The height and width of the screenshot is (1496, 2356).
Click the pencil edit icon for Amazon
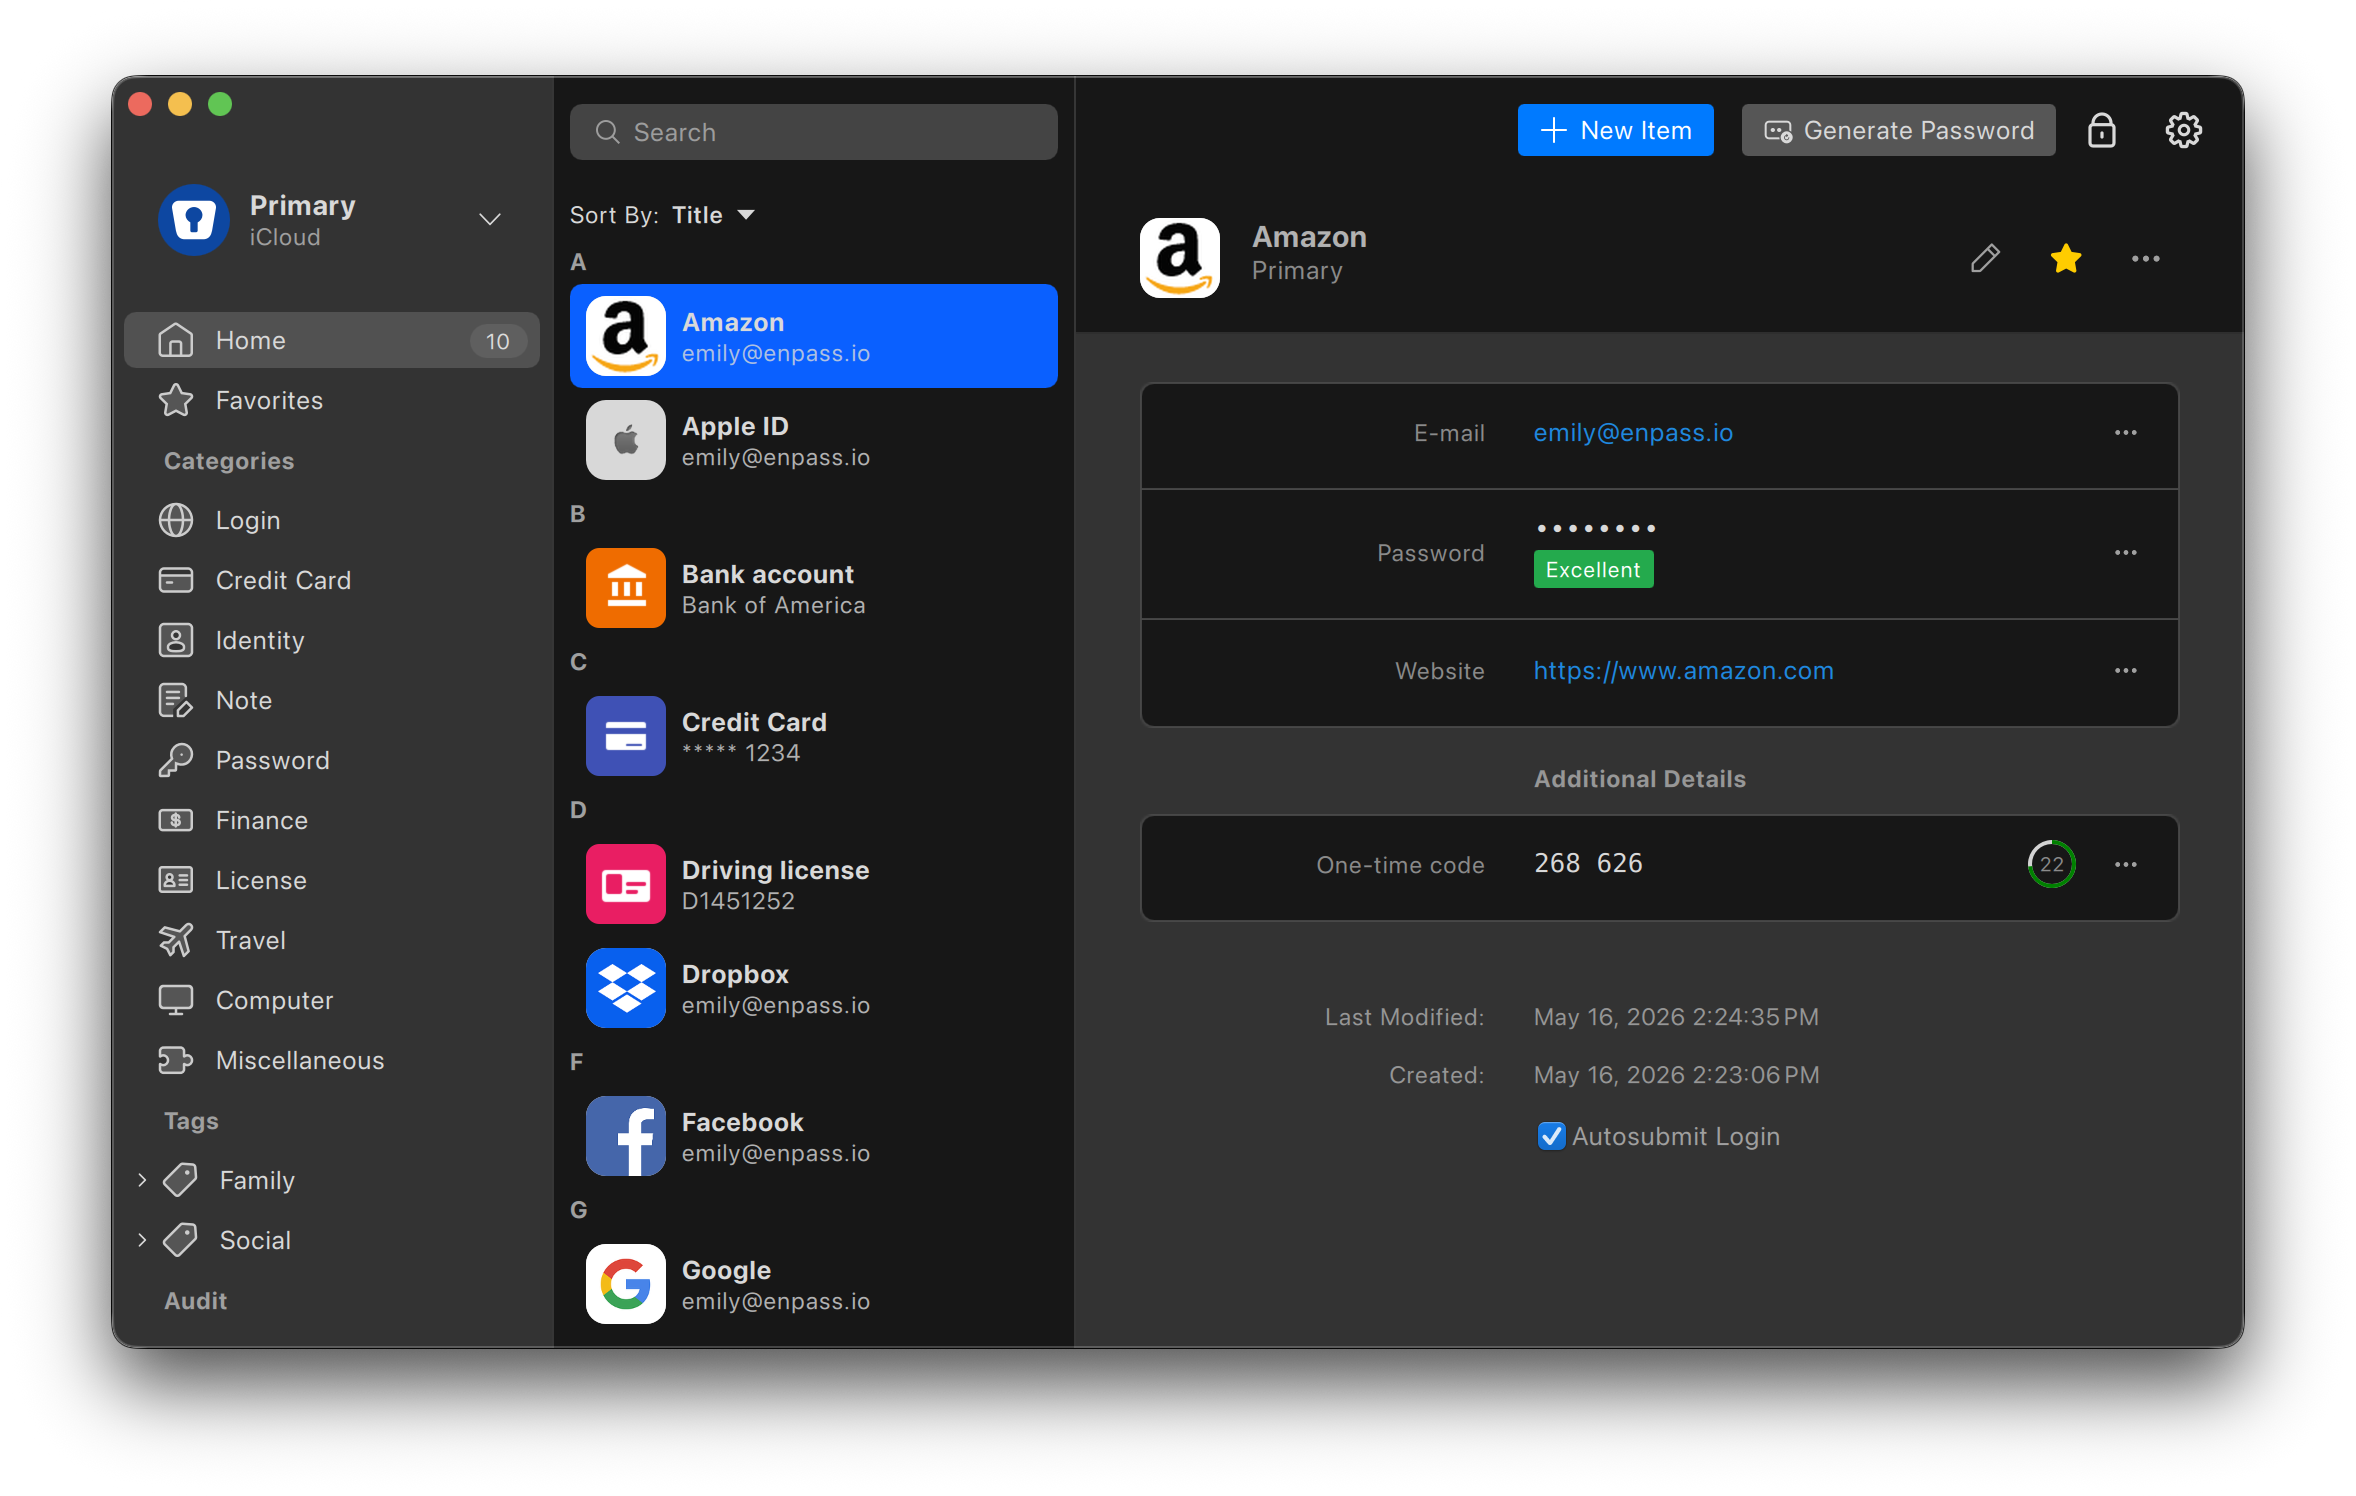point(1985,259)
